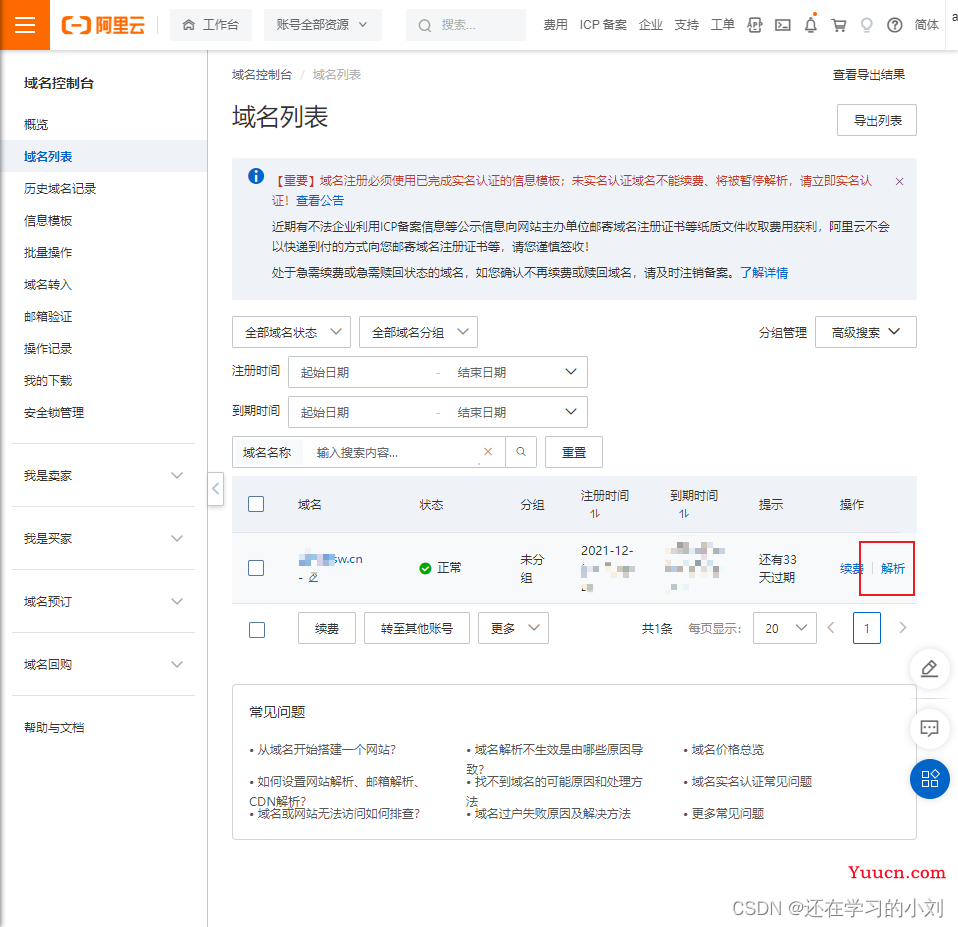This screenshot has width=958, height=927.
Task: Open the floating feedback edit icon
Action: [x=929, y=669]
